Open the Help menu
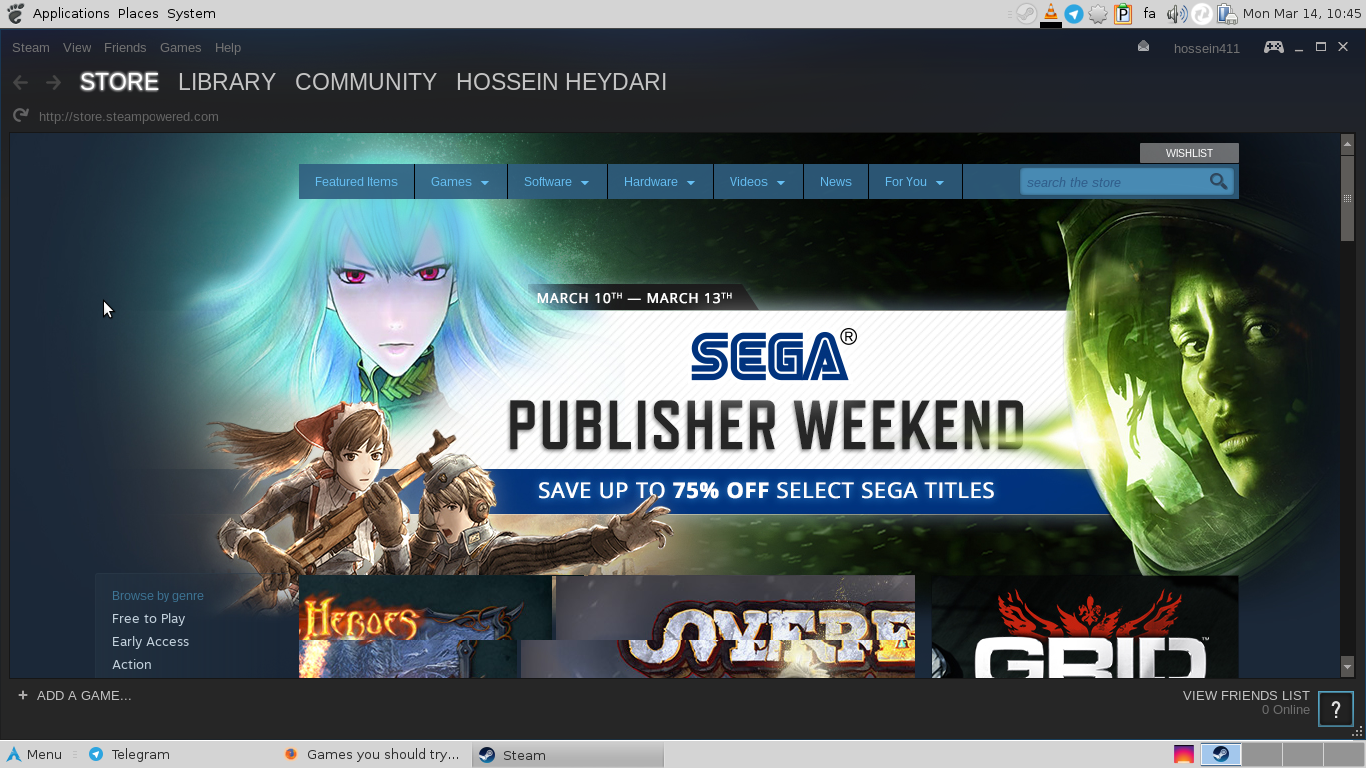The height and width of the screenshot is (768, 1366). click(x=228, y=47)
